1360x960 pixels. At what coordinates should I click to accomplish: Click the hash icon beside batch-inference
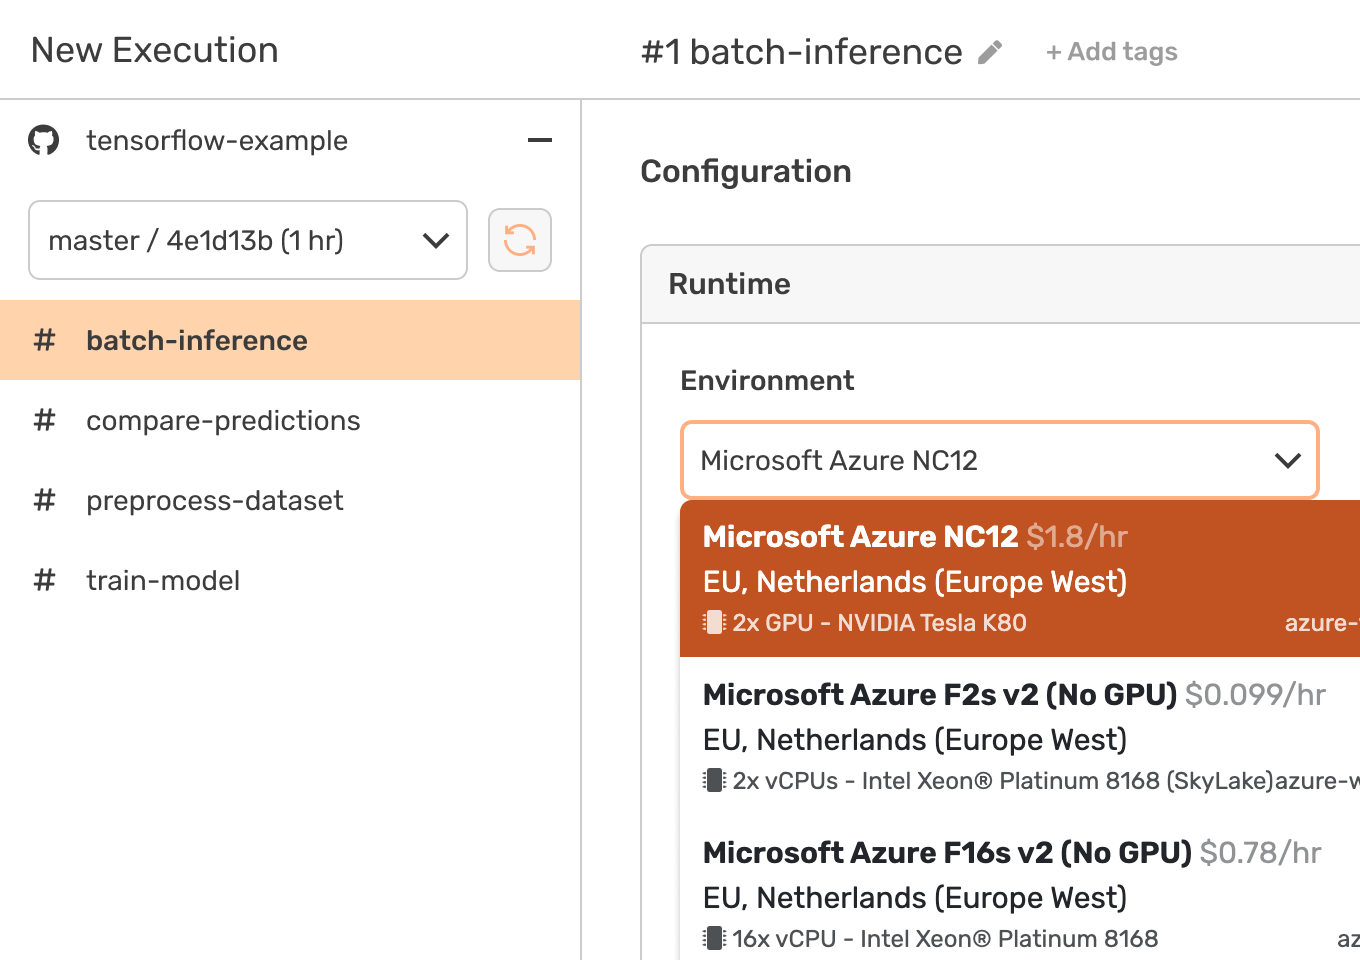44,340
